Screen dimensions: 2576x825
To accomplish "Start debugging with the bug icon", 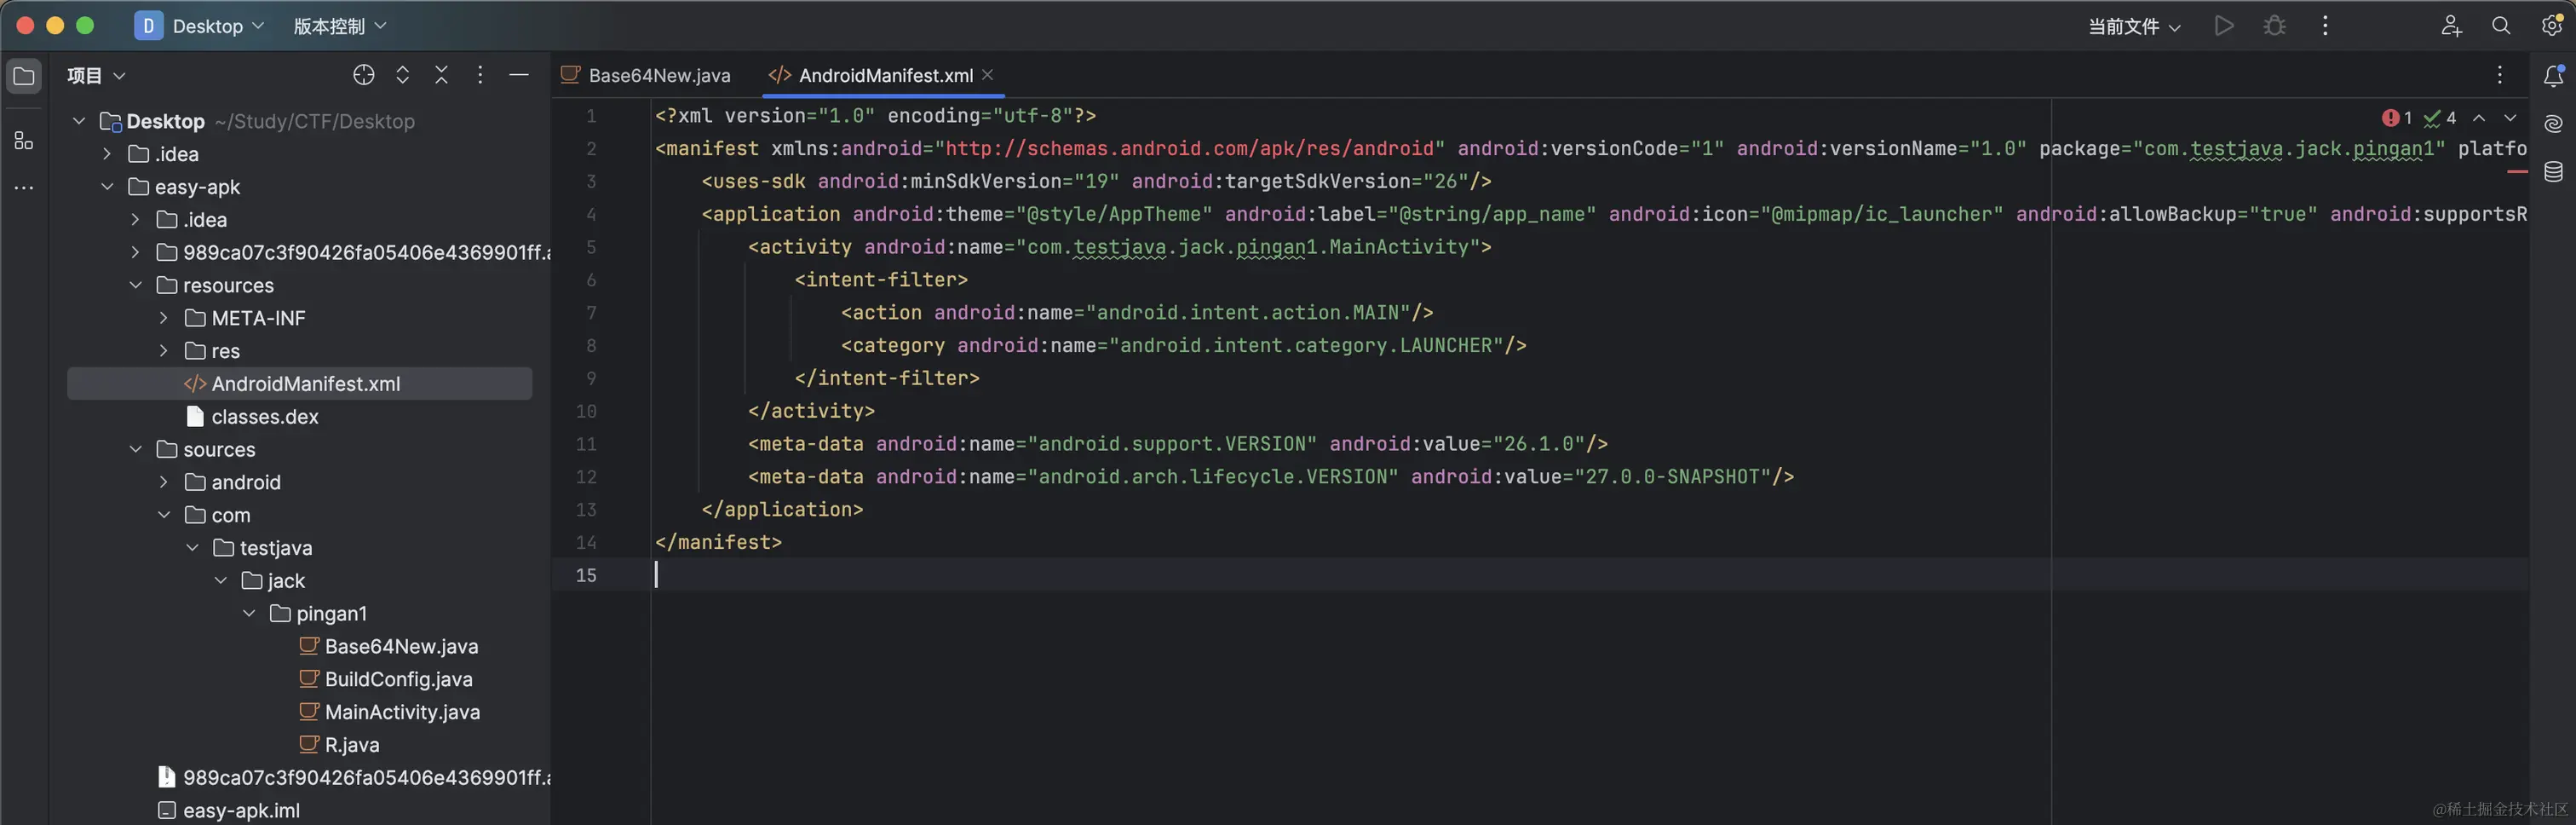I will 2275,26.
